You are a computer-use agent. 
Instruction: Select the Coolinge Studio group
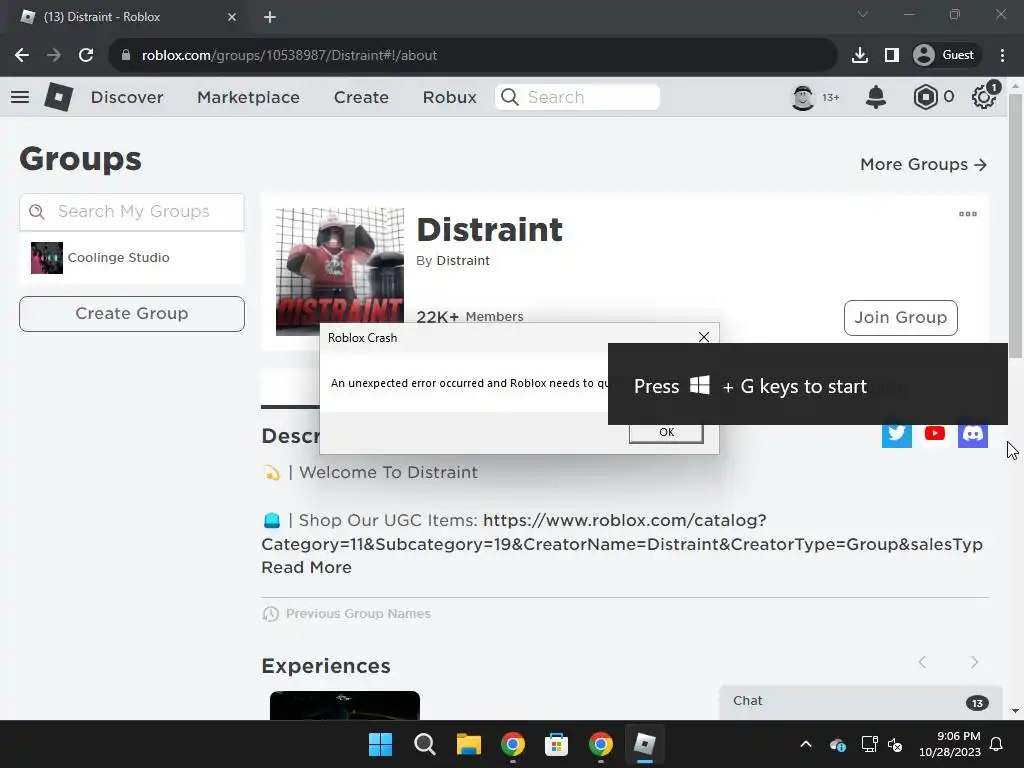132,258
